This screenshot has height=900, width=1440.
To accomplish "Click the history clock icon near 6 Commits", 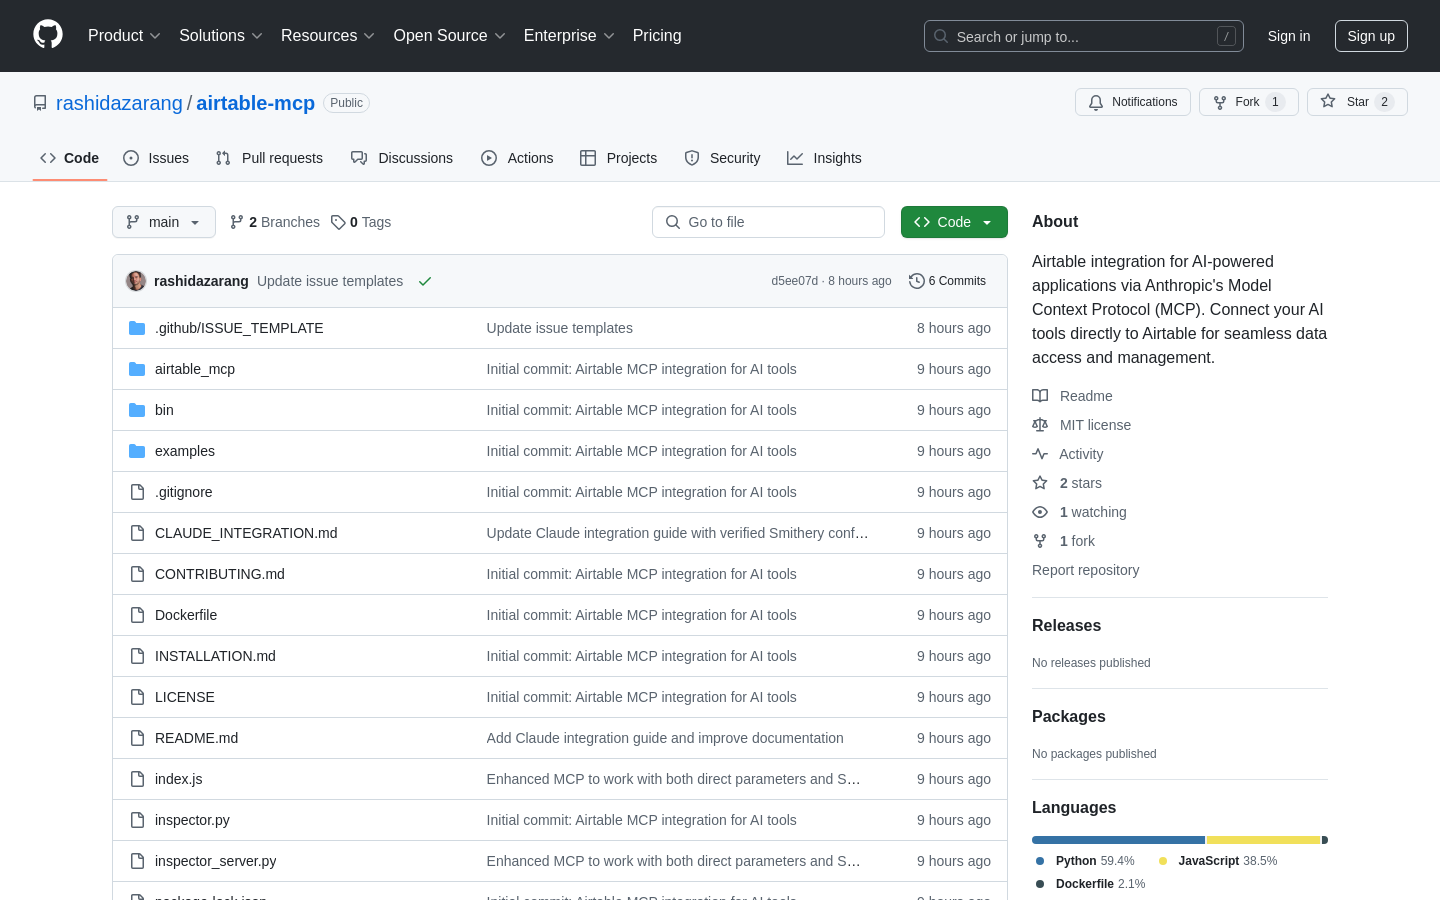I will 916,281.
